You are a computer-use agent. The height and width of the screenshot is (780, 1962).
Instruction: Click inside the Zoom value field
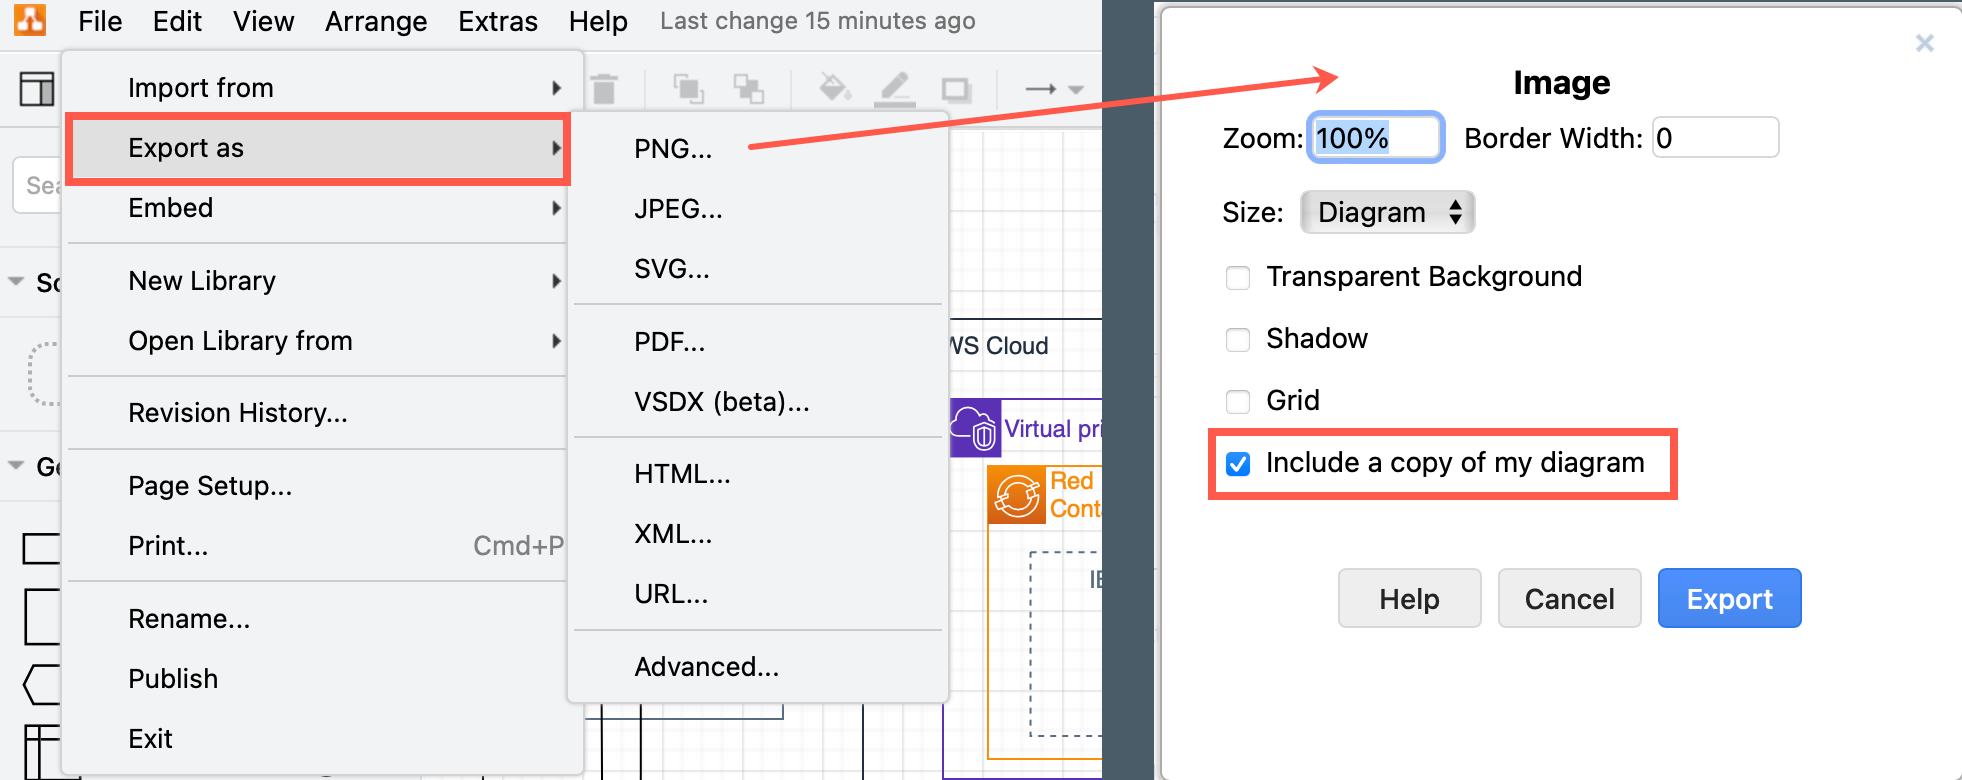pyautogui.click(x=1375, y=137)
